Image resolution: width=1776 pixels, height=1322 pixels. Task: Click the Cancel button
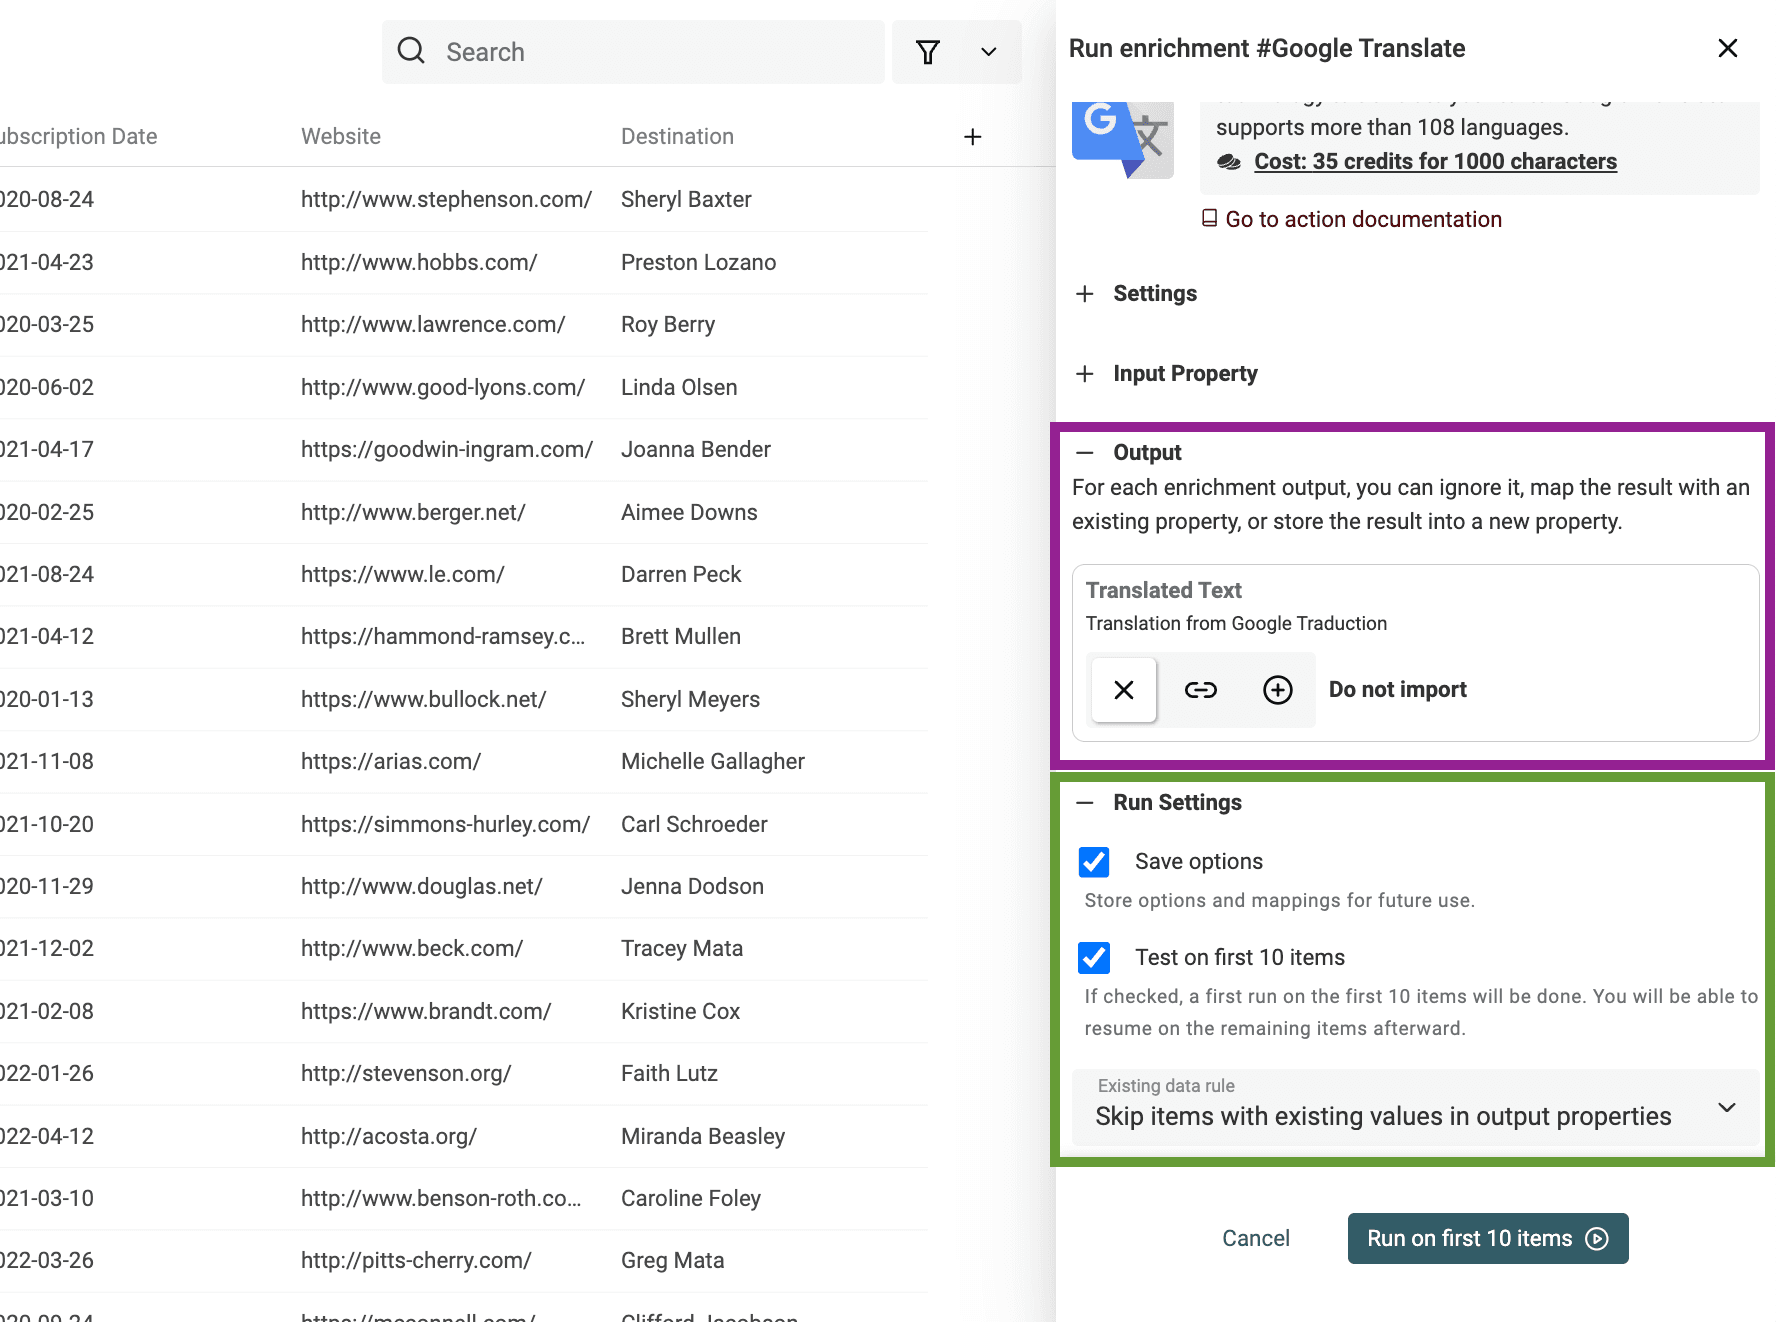click(1256, 1238)
